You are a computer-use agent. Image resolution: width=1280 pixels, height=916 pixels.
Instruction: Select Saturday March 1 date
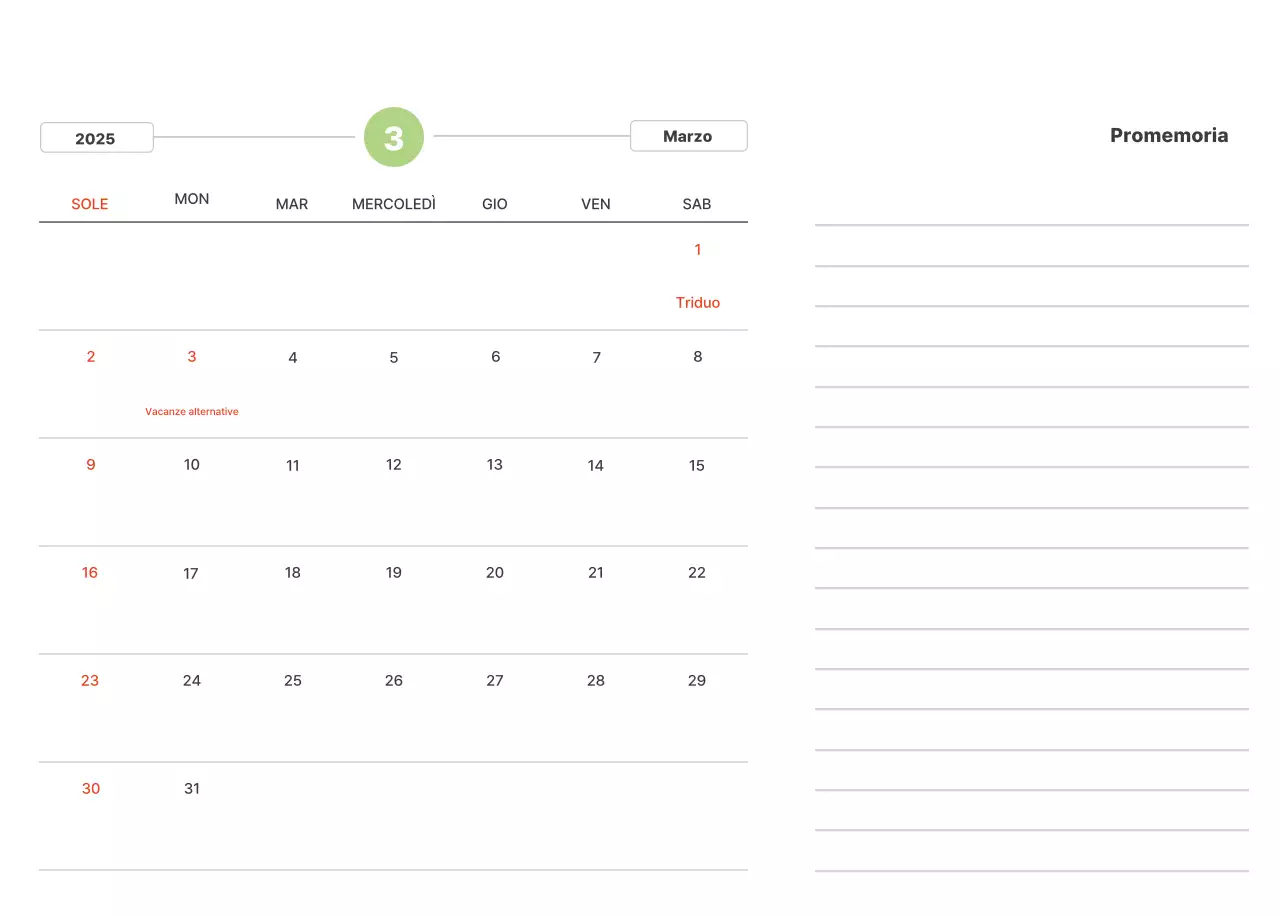click(697, 250)
